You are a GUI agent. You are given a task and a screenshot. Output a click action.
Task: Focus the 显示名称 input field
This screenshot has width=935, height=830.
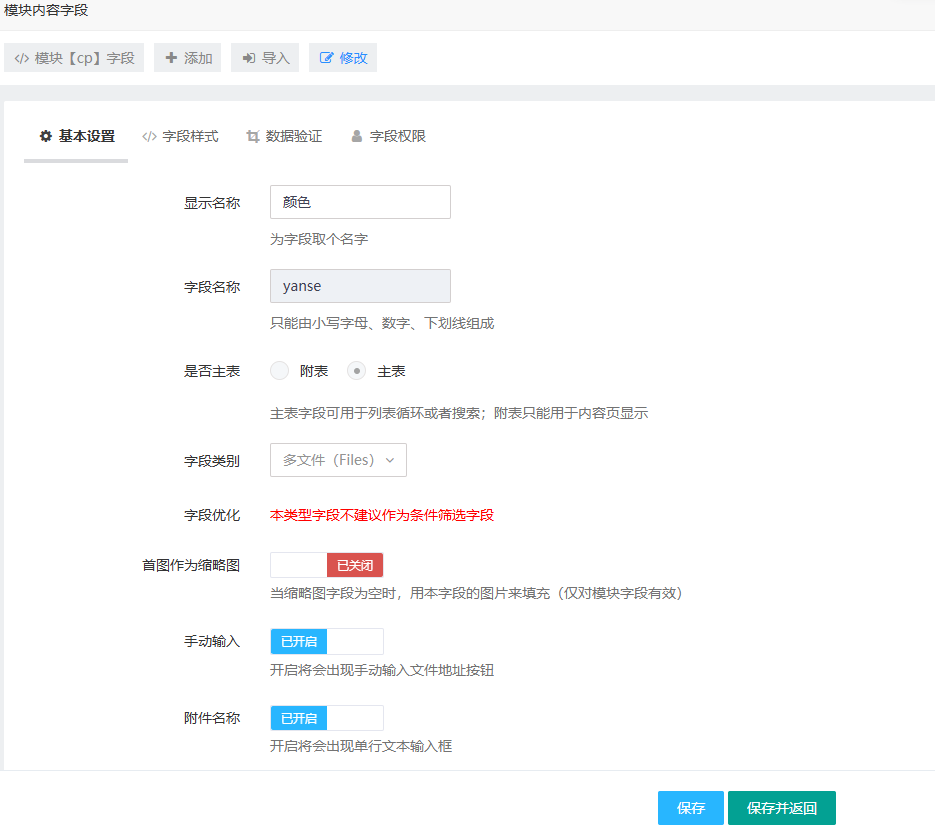pyautogui.click(x=360, y=202)
